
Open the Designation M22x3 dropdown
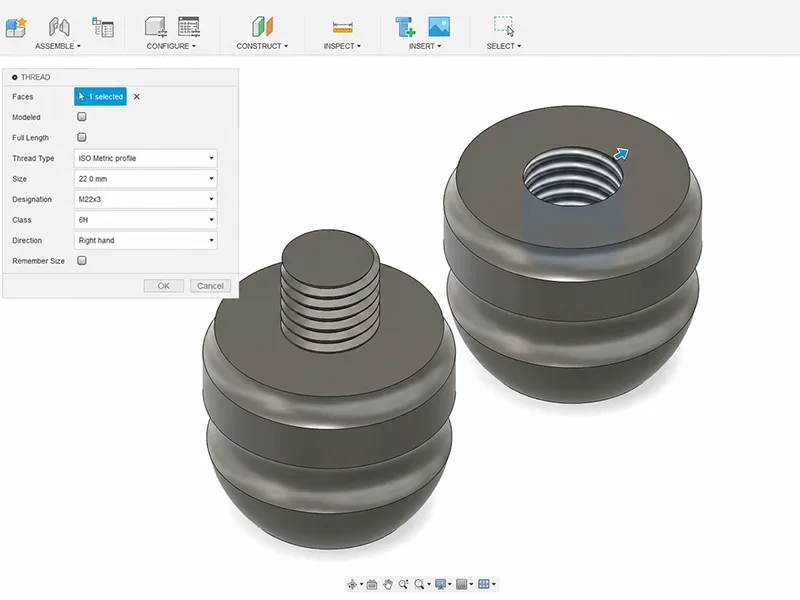(x=145, y=199)
